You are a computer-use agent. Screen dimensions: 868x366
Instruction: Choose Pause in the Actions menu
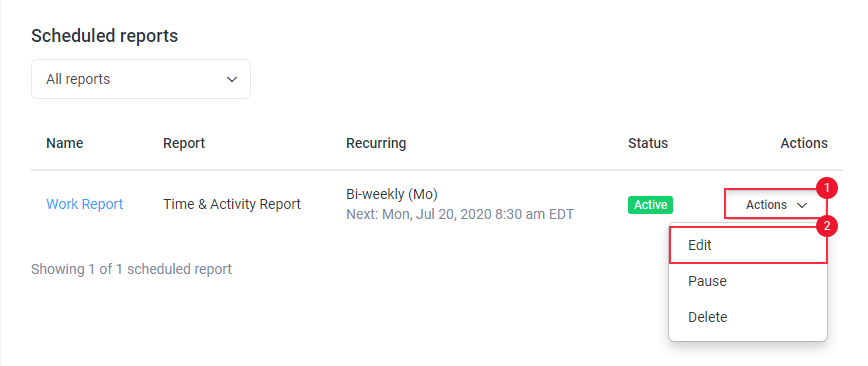[x=748, y=281]
